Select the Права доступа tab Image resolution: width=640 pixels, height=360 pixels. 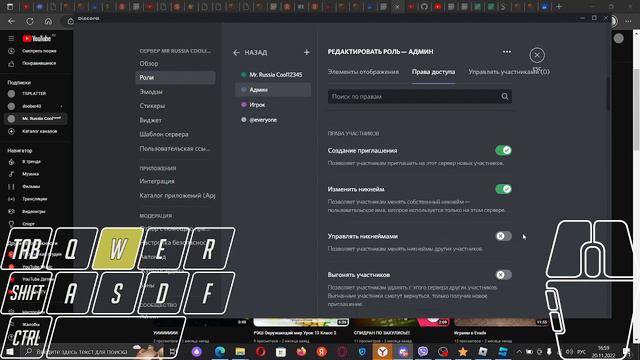433,72
